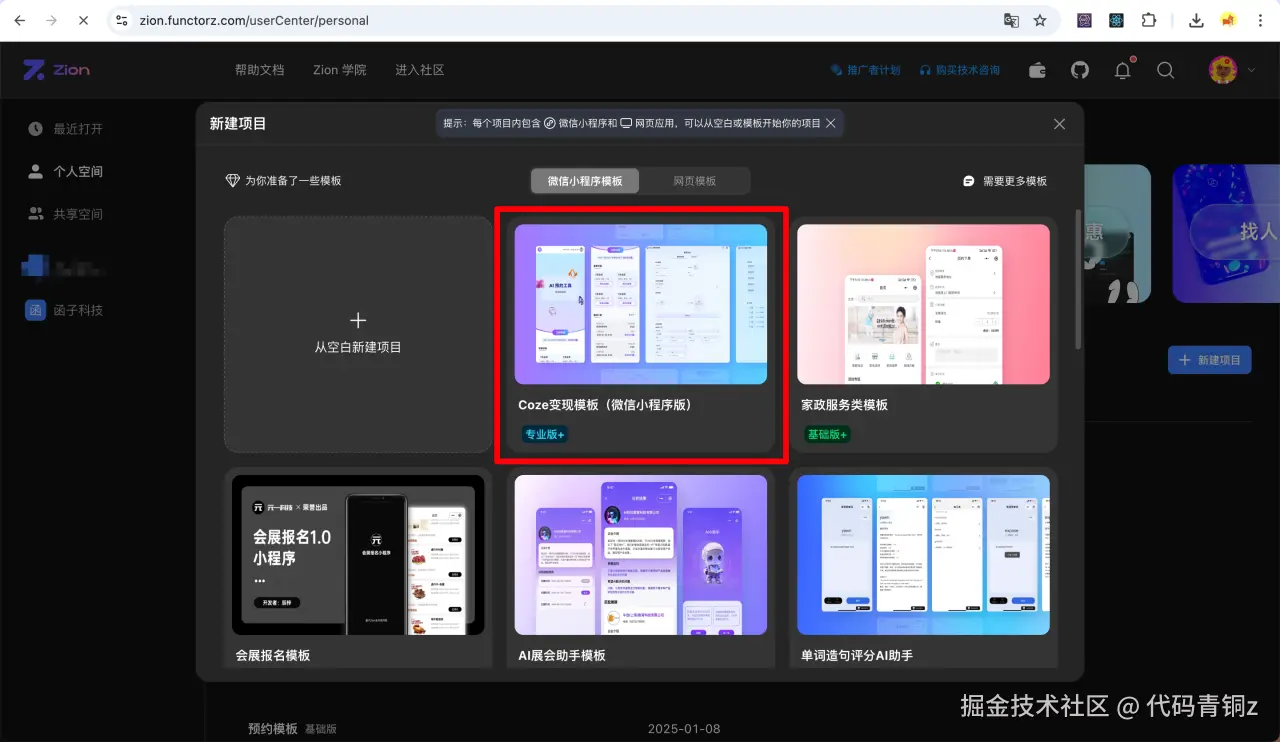Select the AI展会助手模板 thumbnail
1280x742 pixels.
641,554
